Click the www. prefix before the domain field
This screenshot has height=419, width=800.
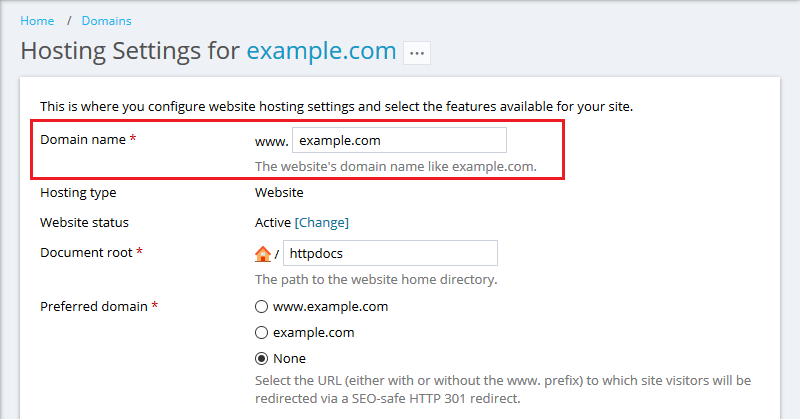[x=272, y=142]
